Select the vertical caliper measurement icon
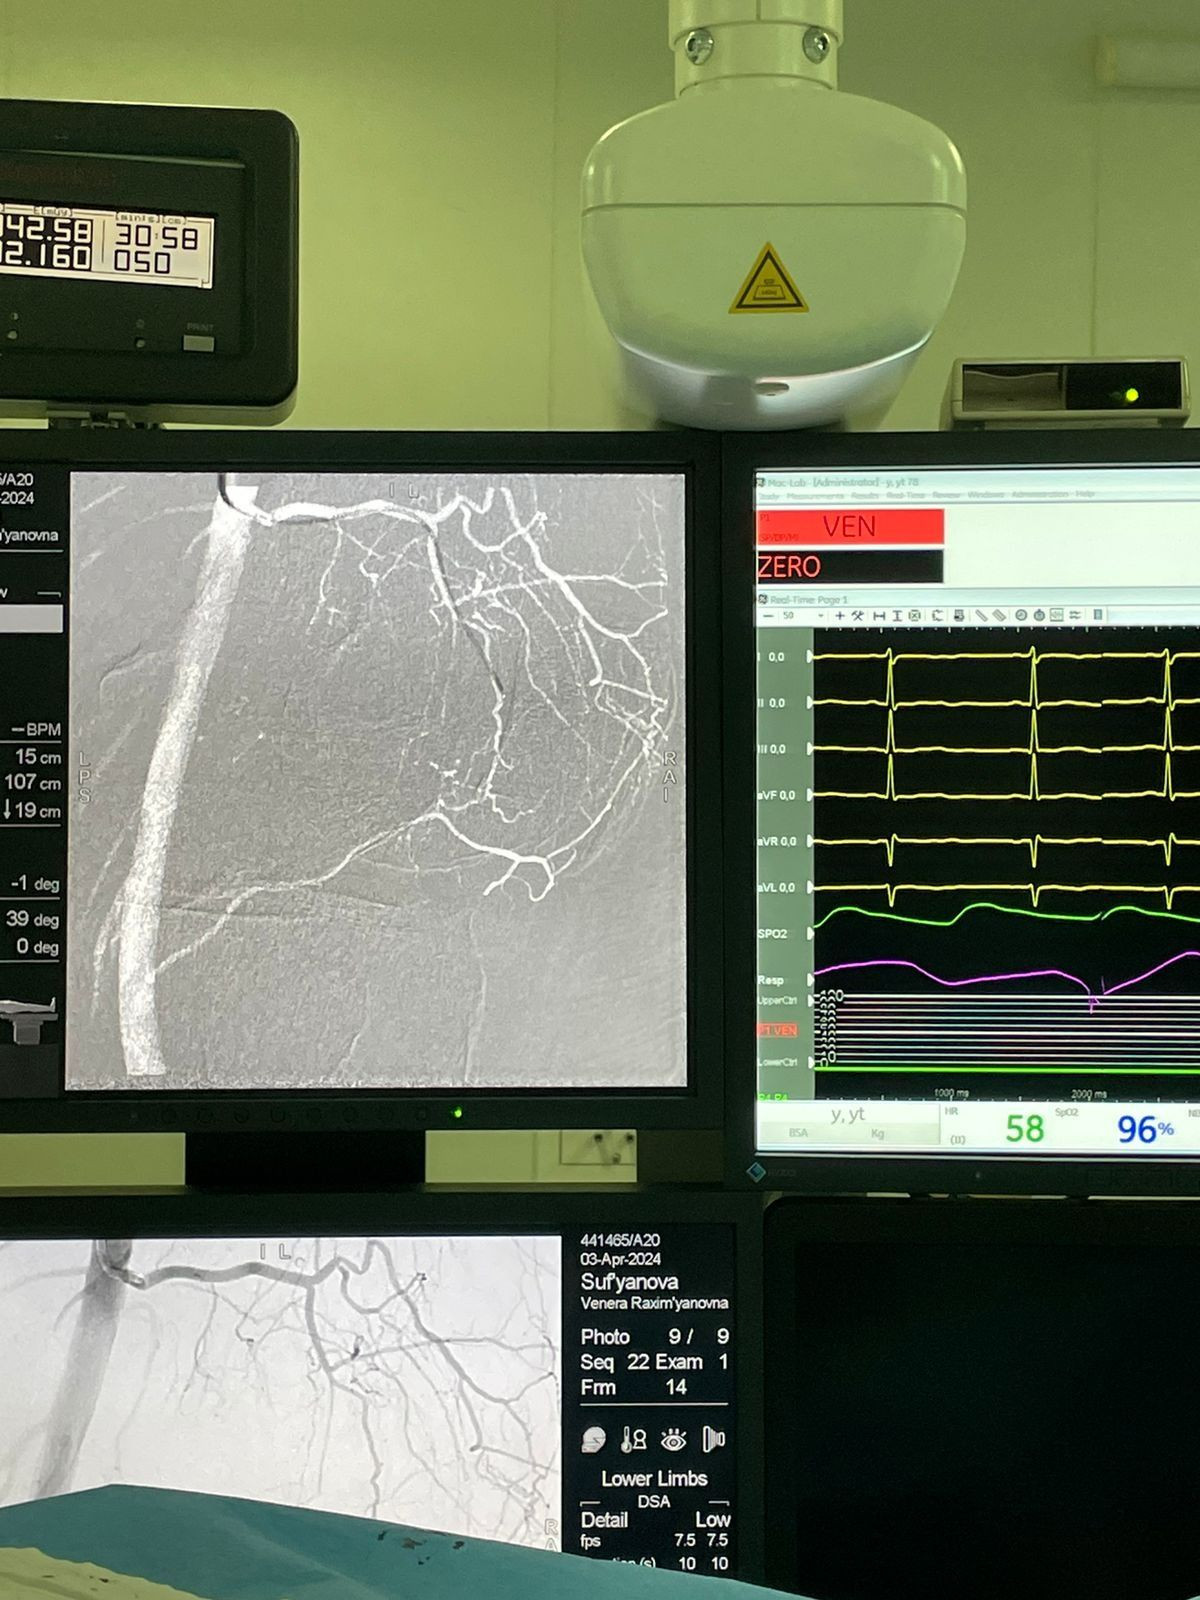The width and height of the screenshot is (1200, 1600). pos(896,616)
